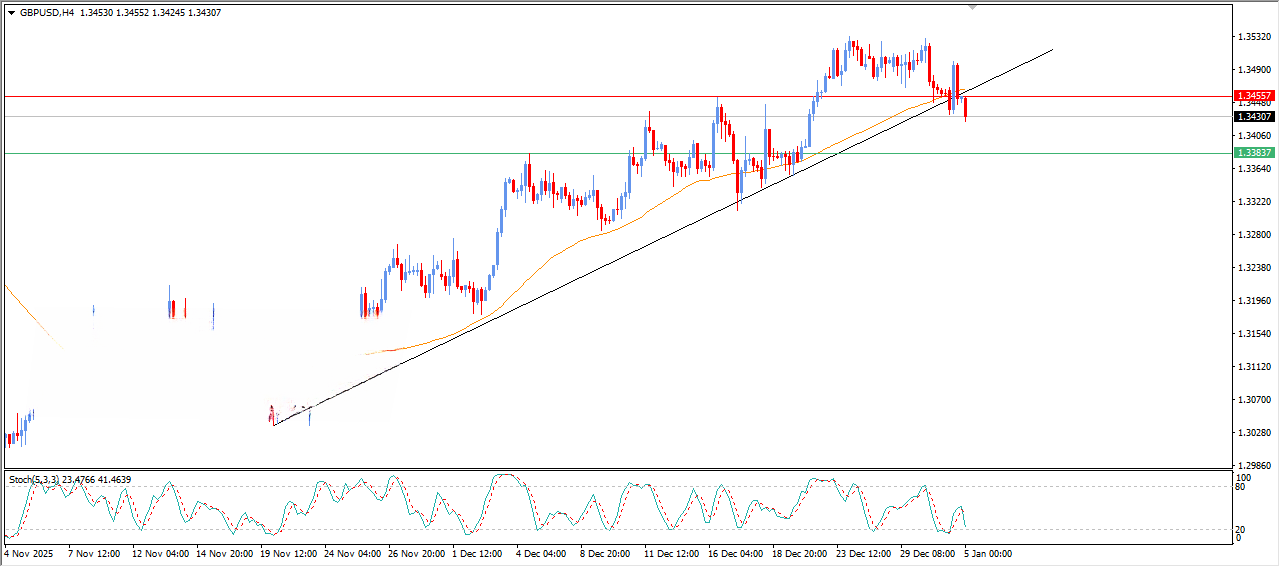Click the 4 Nov 2025 date label

pos(28,552)
